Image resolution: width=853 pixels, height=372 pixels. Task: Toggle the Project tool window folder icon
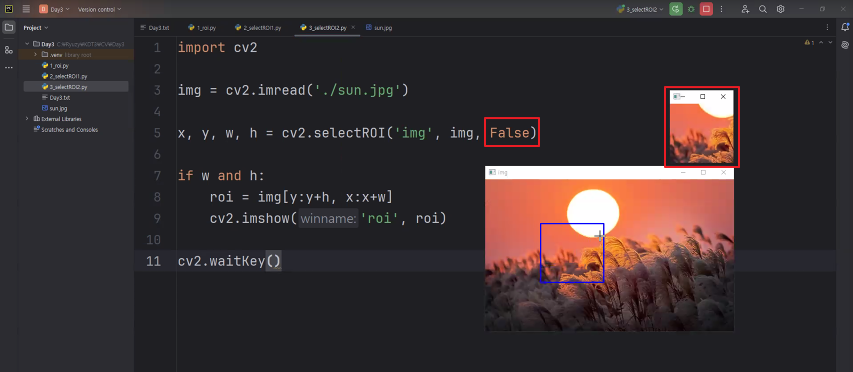point(9,27)
